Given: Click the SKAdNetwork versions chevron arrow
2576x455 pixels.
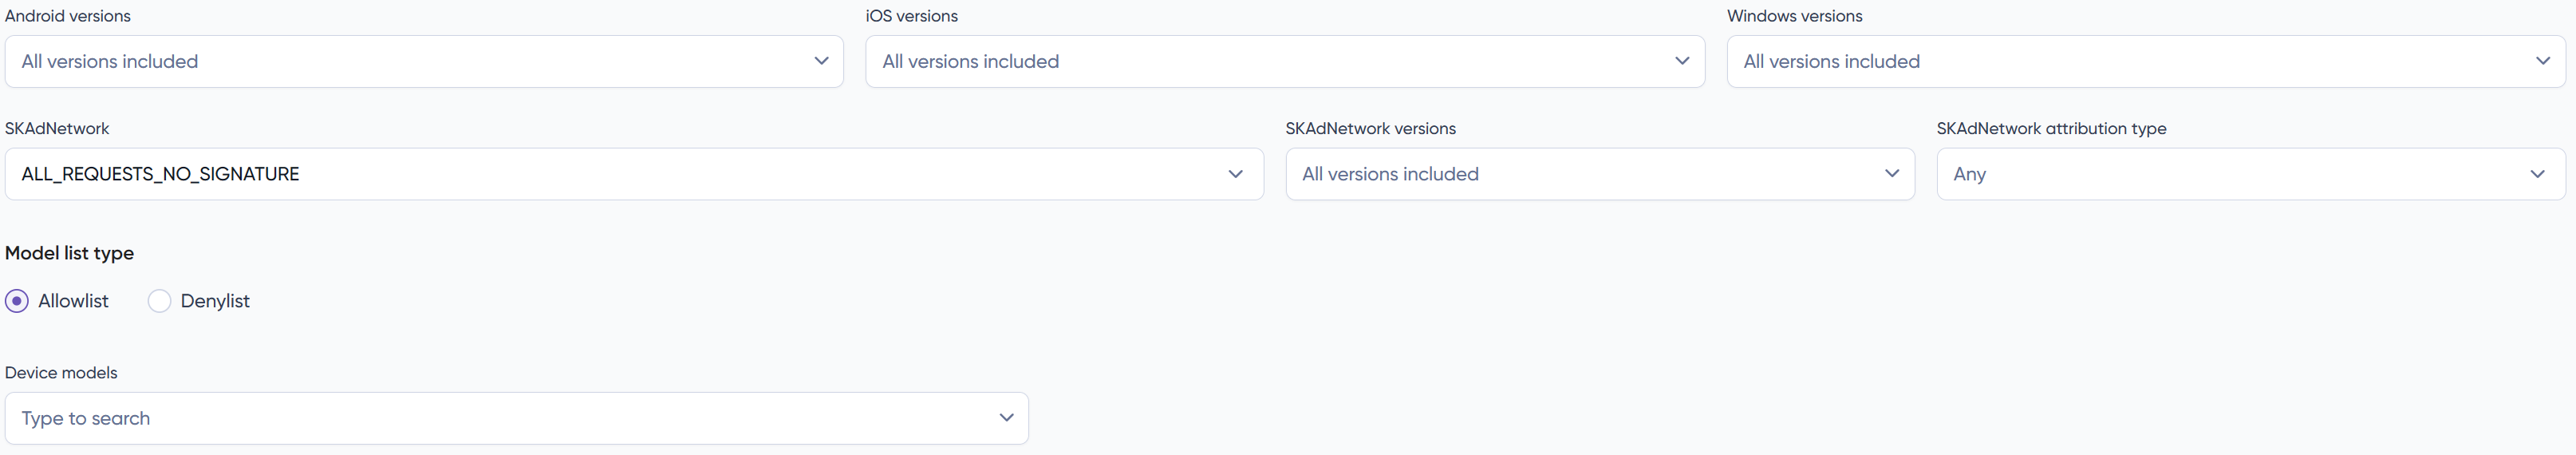Looking at the screenshot, I should click(1891, 174).
